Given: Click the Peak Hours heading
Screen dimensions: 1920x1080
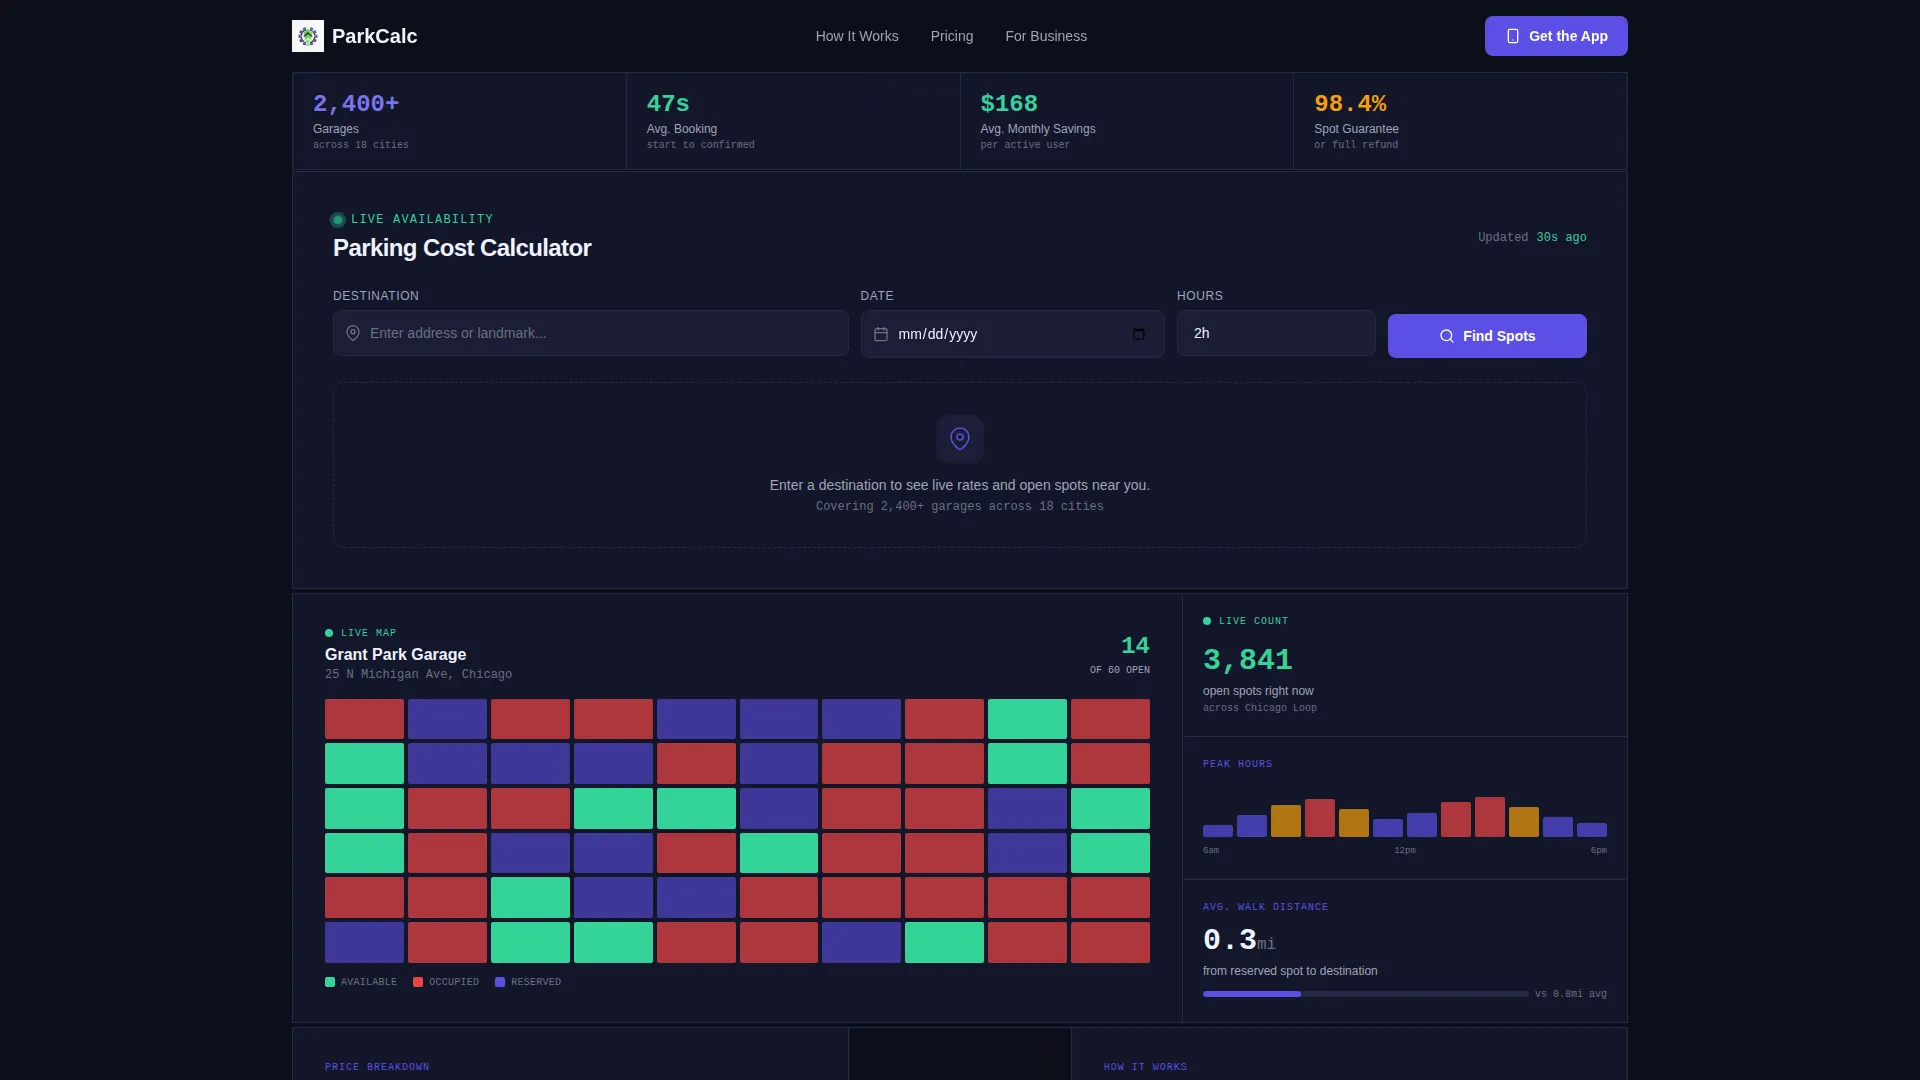Looking at the screenshot, I should tap(1237, 764).
